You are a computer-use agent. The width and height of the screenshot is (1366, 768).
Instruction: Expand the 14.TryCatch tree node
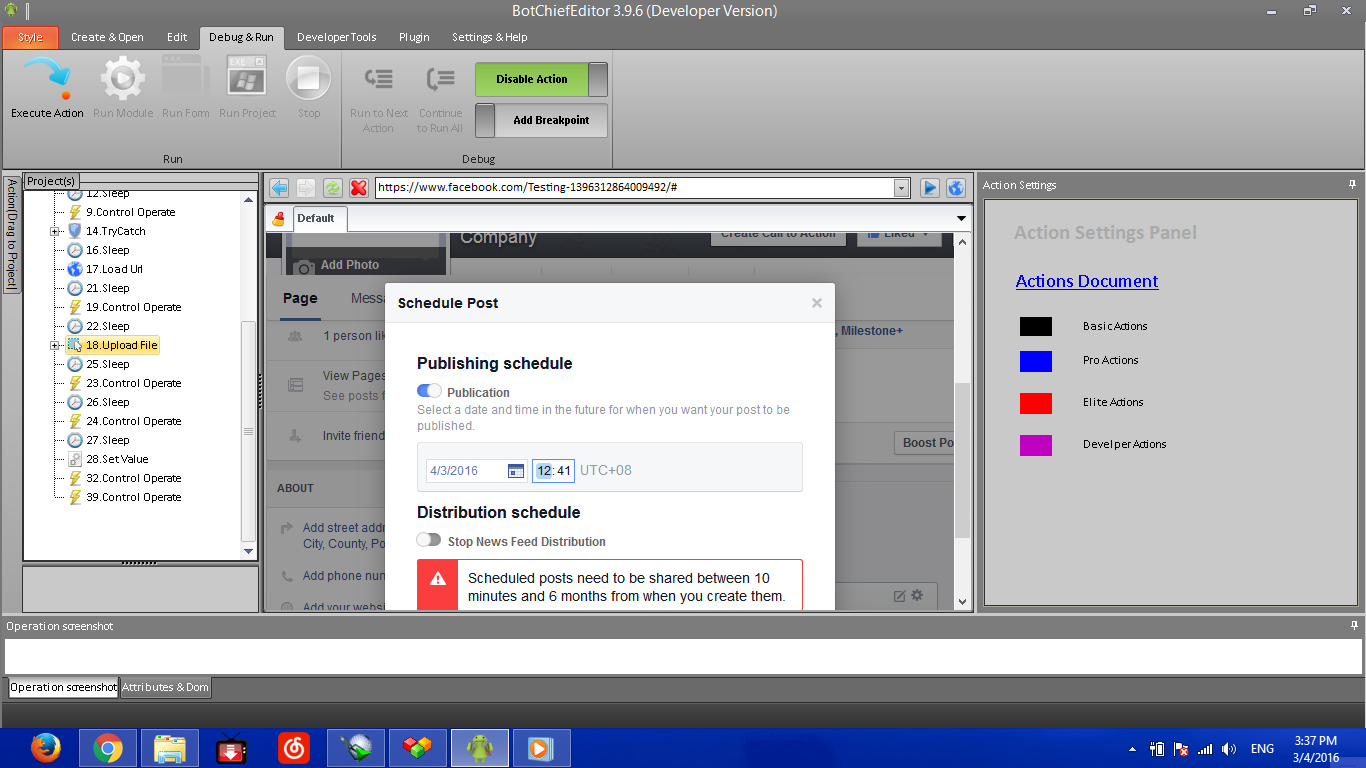[x=55, y=232]
